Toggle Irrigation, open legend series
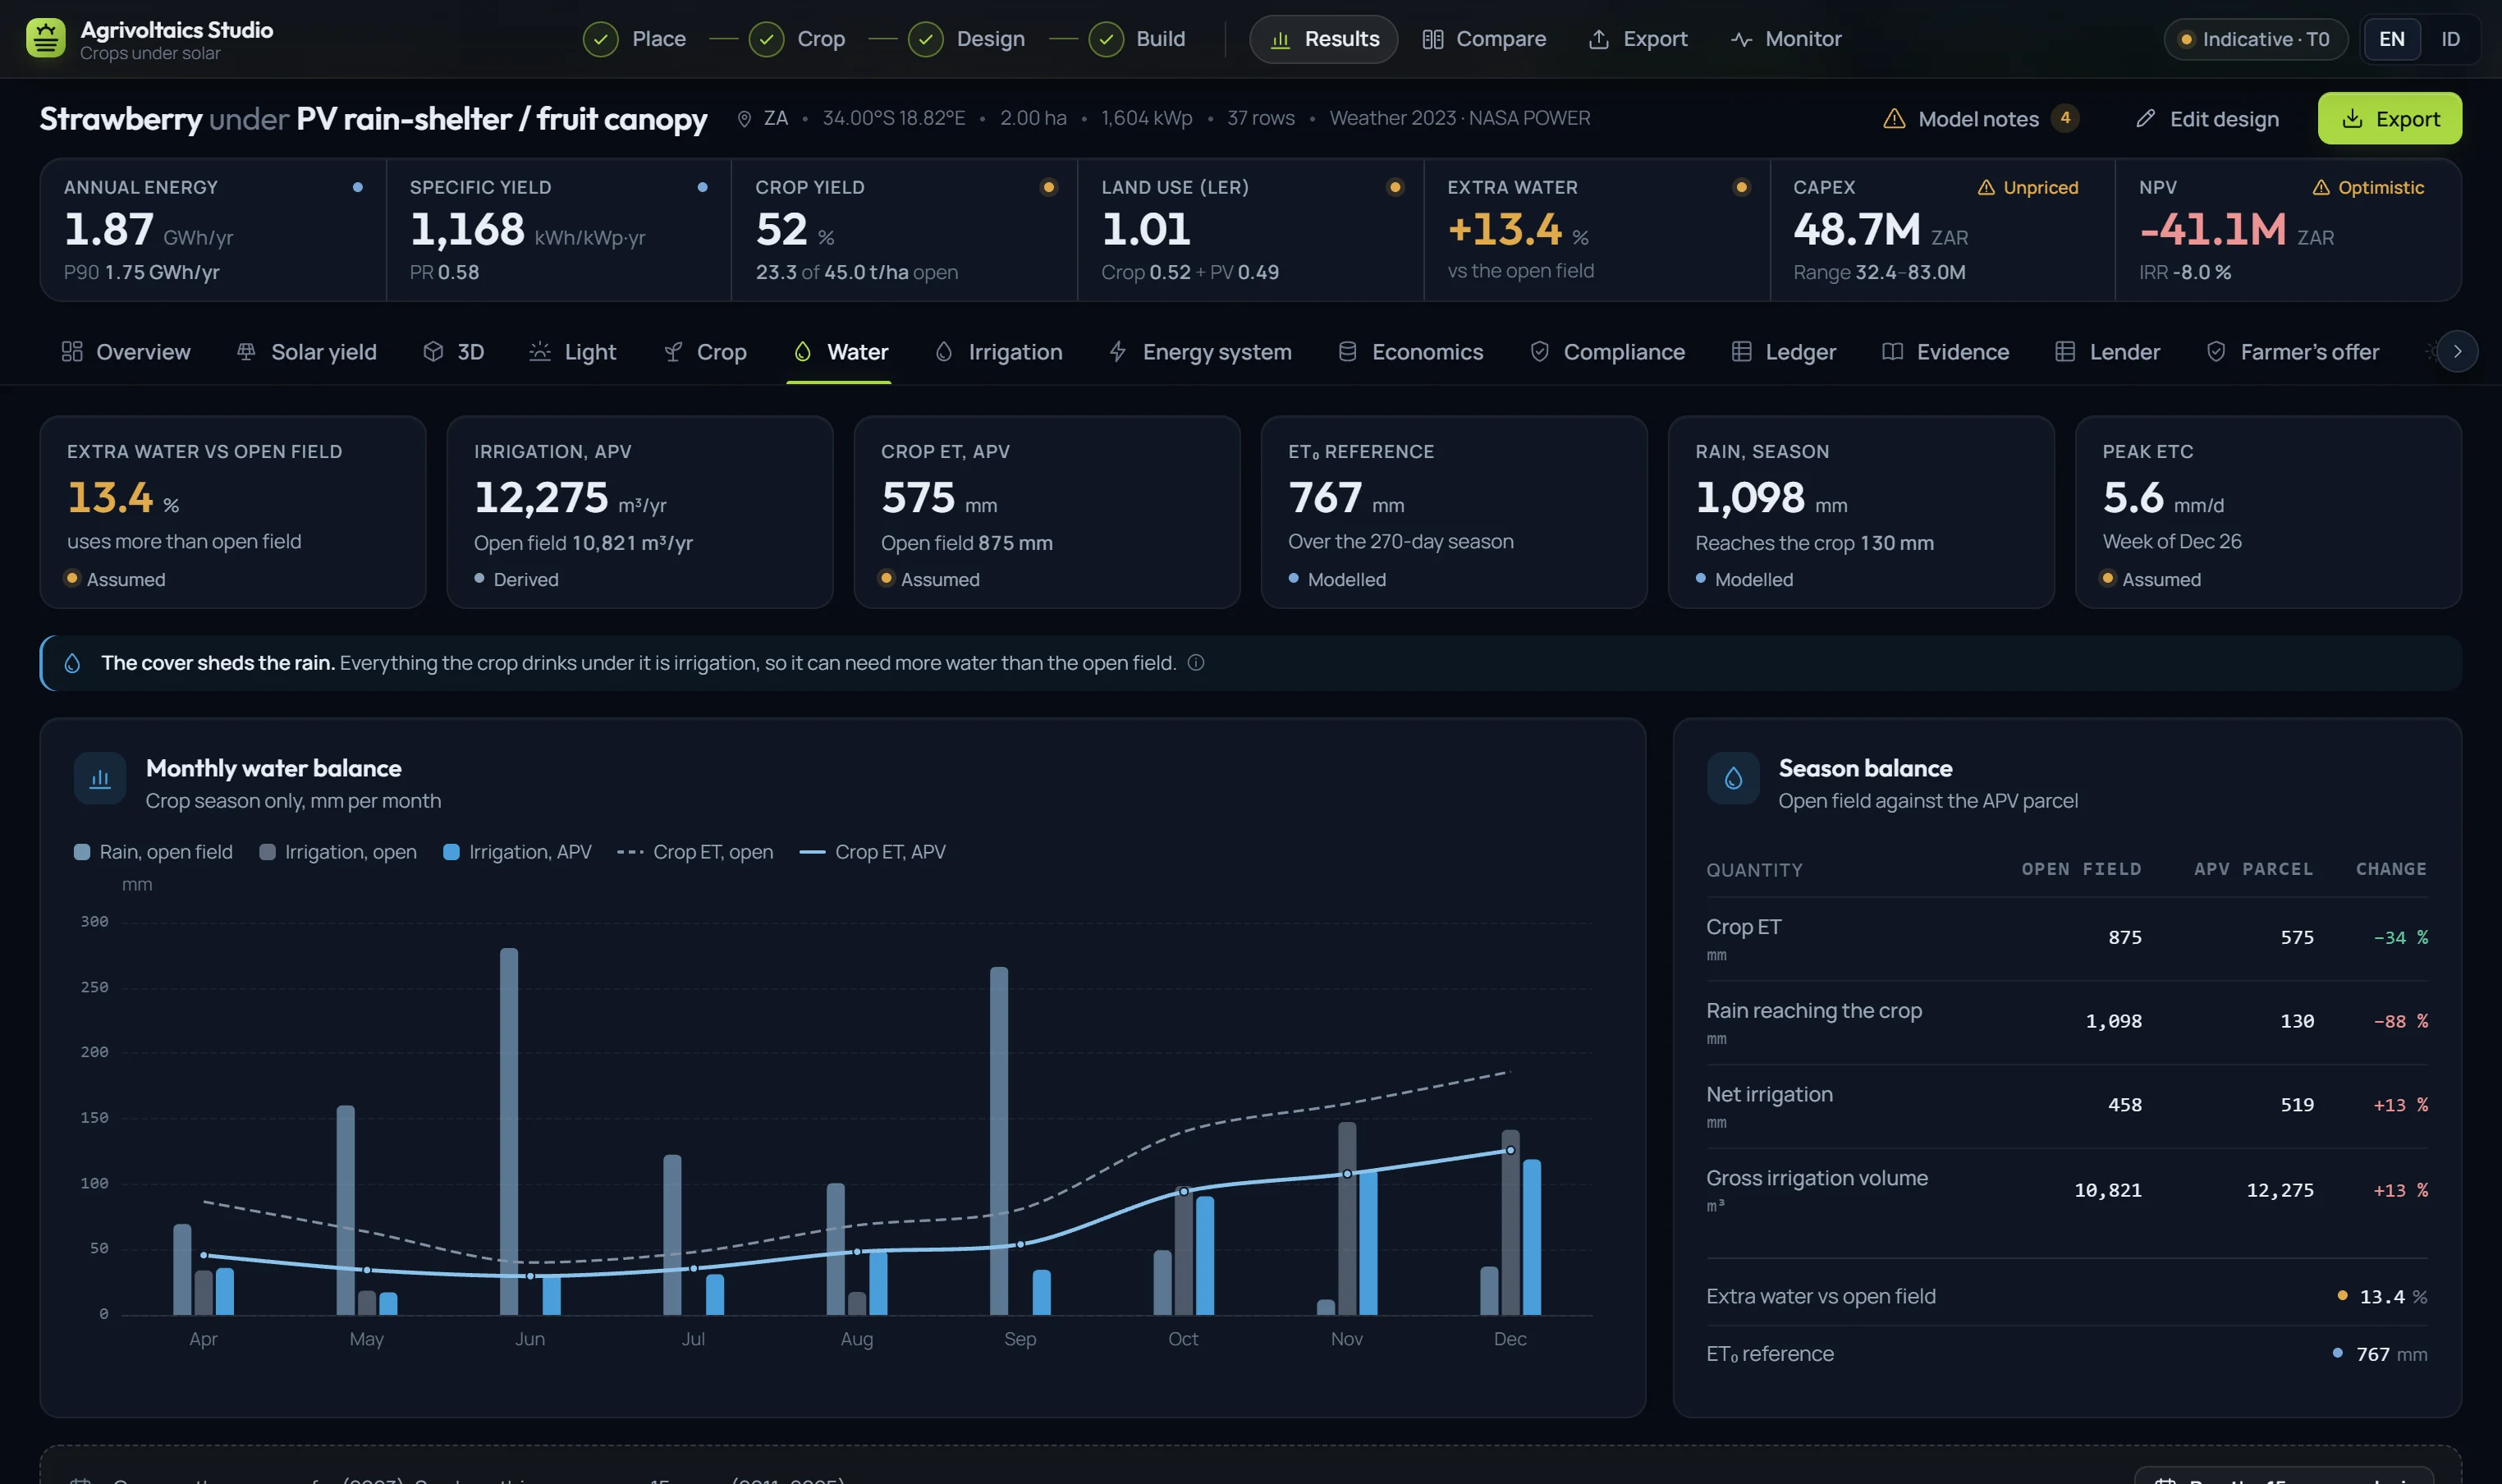Viewport: 2502px width, 1484px height. (338, 852)
